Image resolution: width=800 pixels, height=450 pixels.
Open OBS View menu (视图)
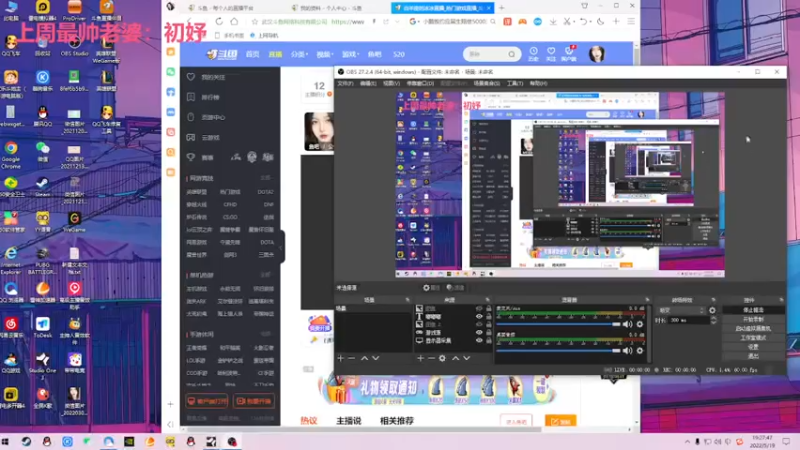tap(391, 83)
